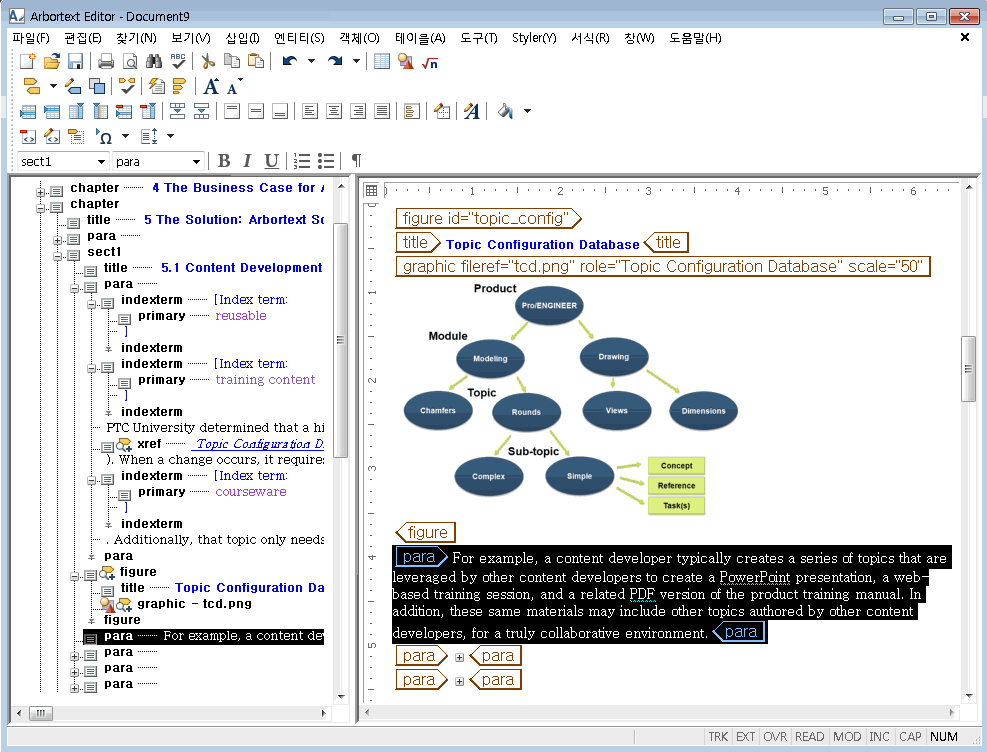Click the Insert Markup tag icon
Image resolution: width=987 pixels, height=752 pixels.
click(31, 86)
